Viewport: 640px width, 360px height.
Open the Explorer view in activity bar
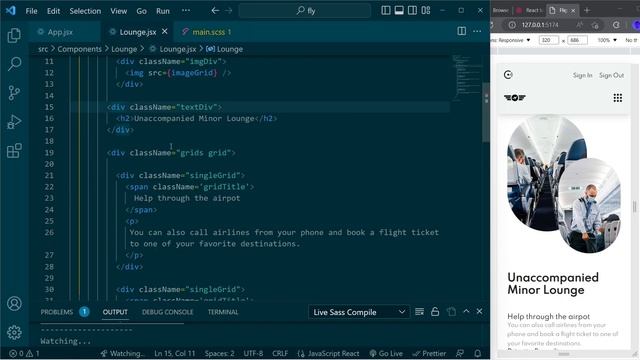pos(14,36)
